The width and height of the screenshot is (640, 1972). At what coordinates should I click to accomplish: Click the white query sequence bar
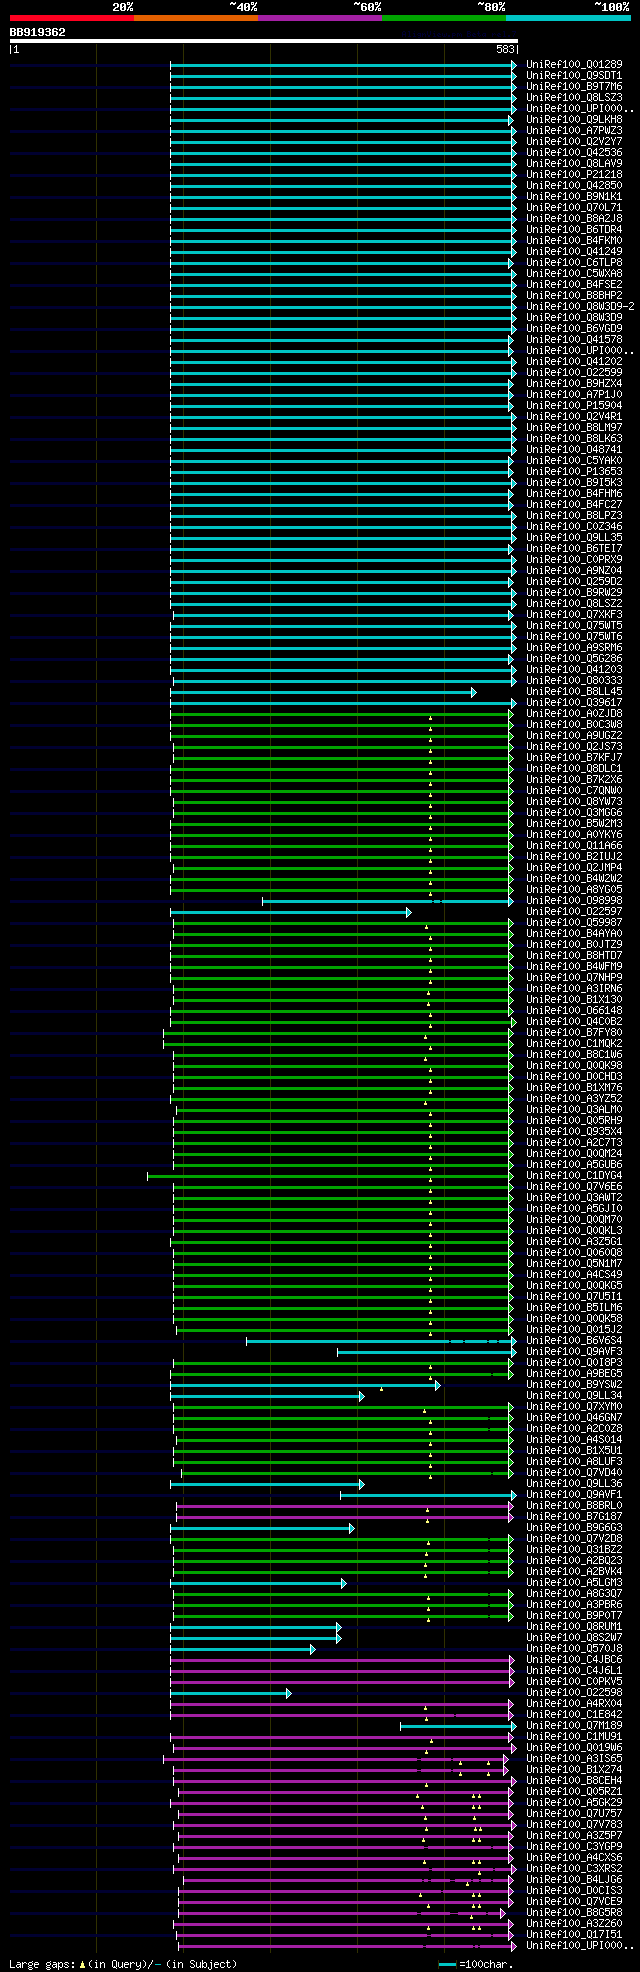pos(263,41)
